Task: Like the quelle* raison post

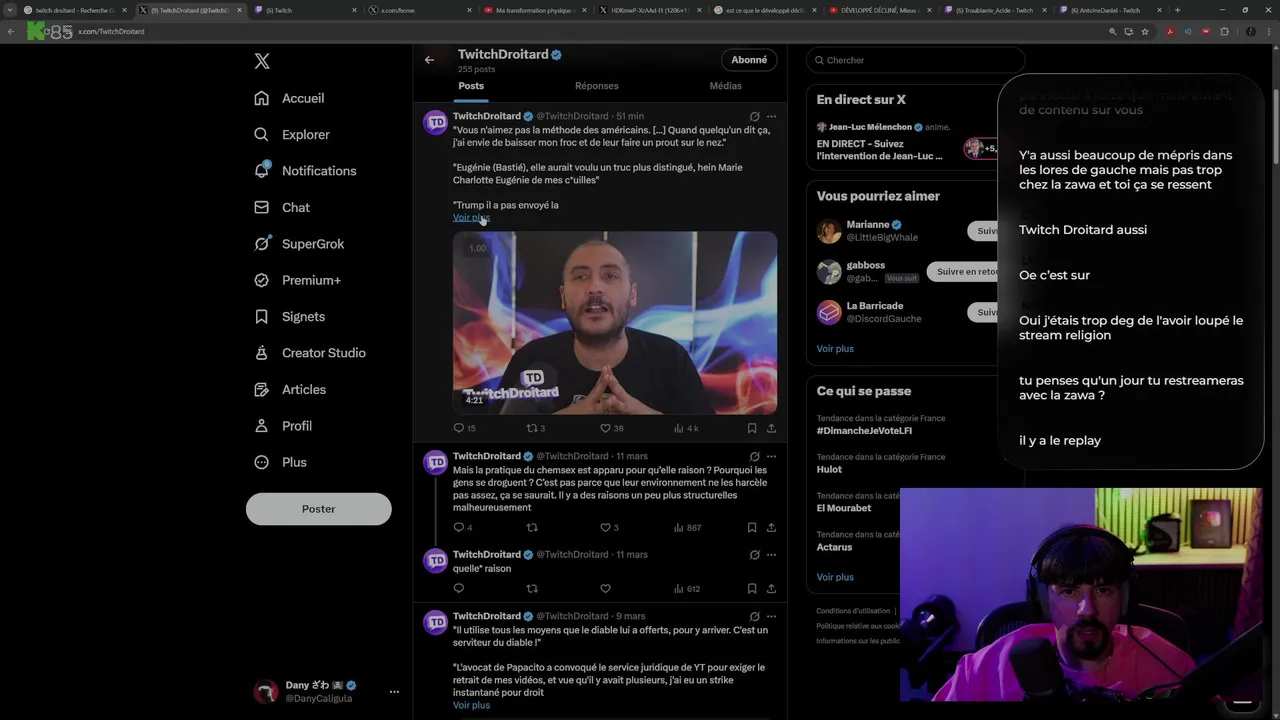Action: click(605, 589)
